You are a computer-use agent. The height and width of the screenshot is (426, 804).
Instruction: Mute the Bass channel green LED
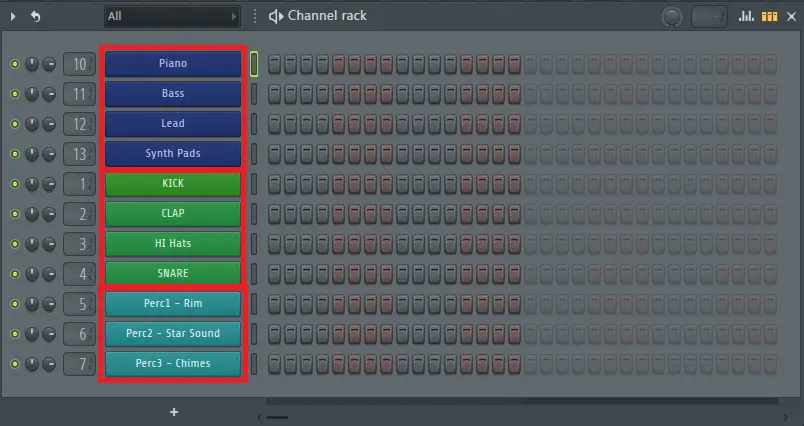pyautogui.click(x=14, y=94)
